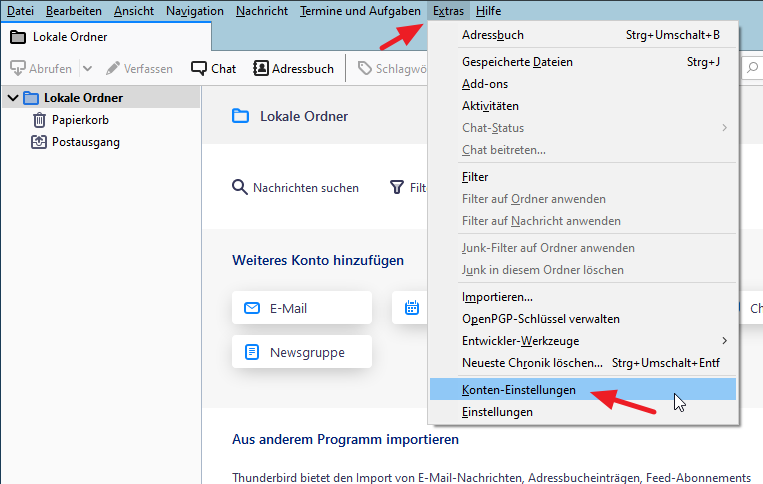
Task: Expand Entwickler-Werkzeuge submenu
Action: [583, 341]
